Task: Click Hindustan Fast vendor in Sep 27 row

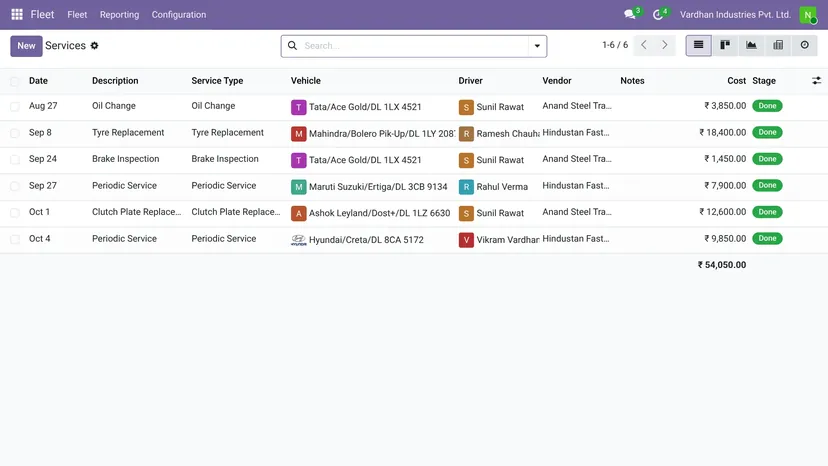Action: [576, 185]
